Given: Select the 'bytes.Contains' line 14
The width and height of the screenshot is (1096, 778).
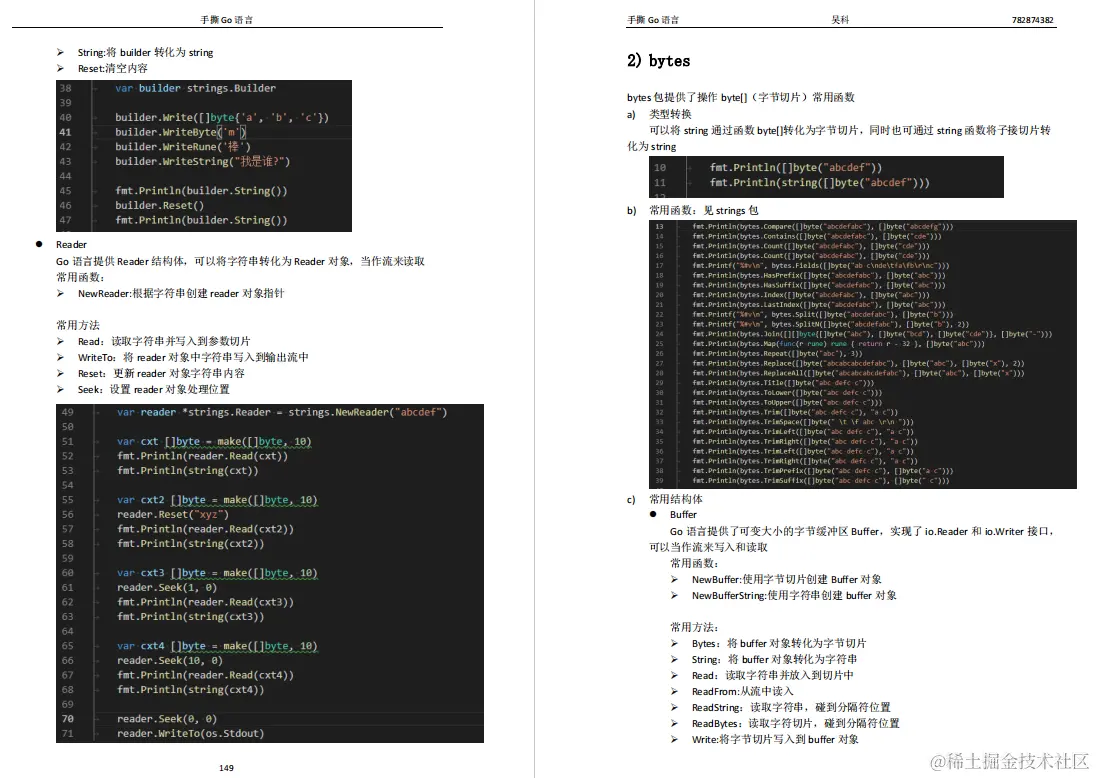Looking at the screenshot, I should (816, 236).
